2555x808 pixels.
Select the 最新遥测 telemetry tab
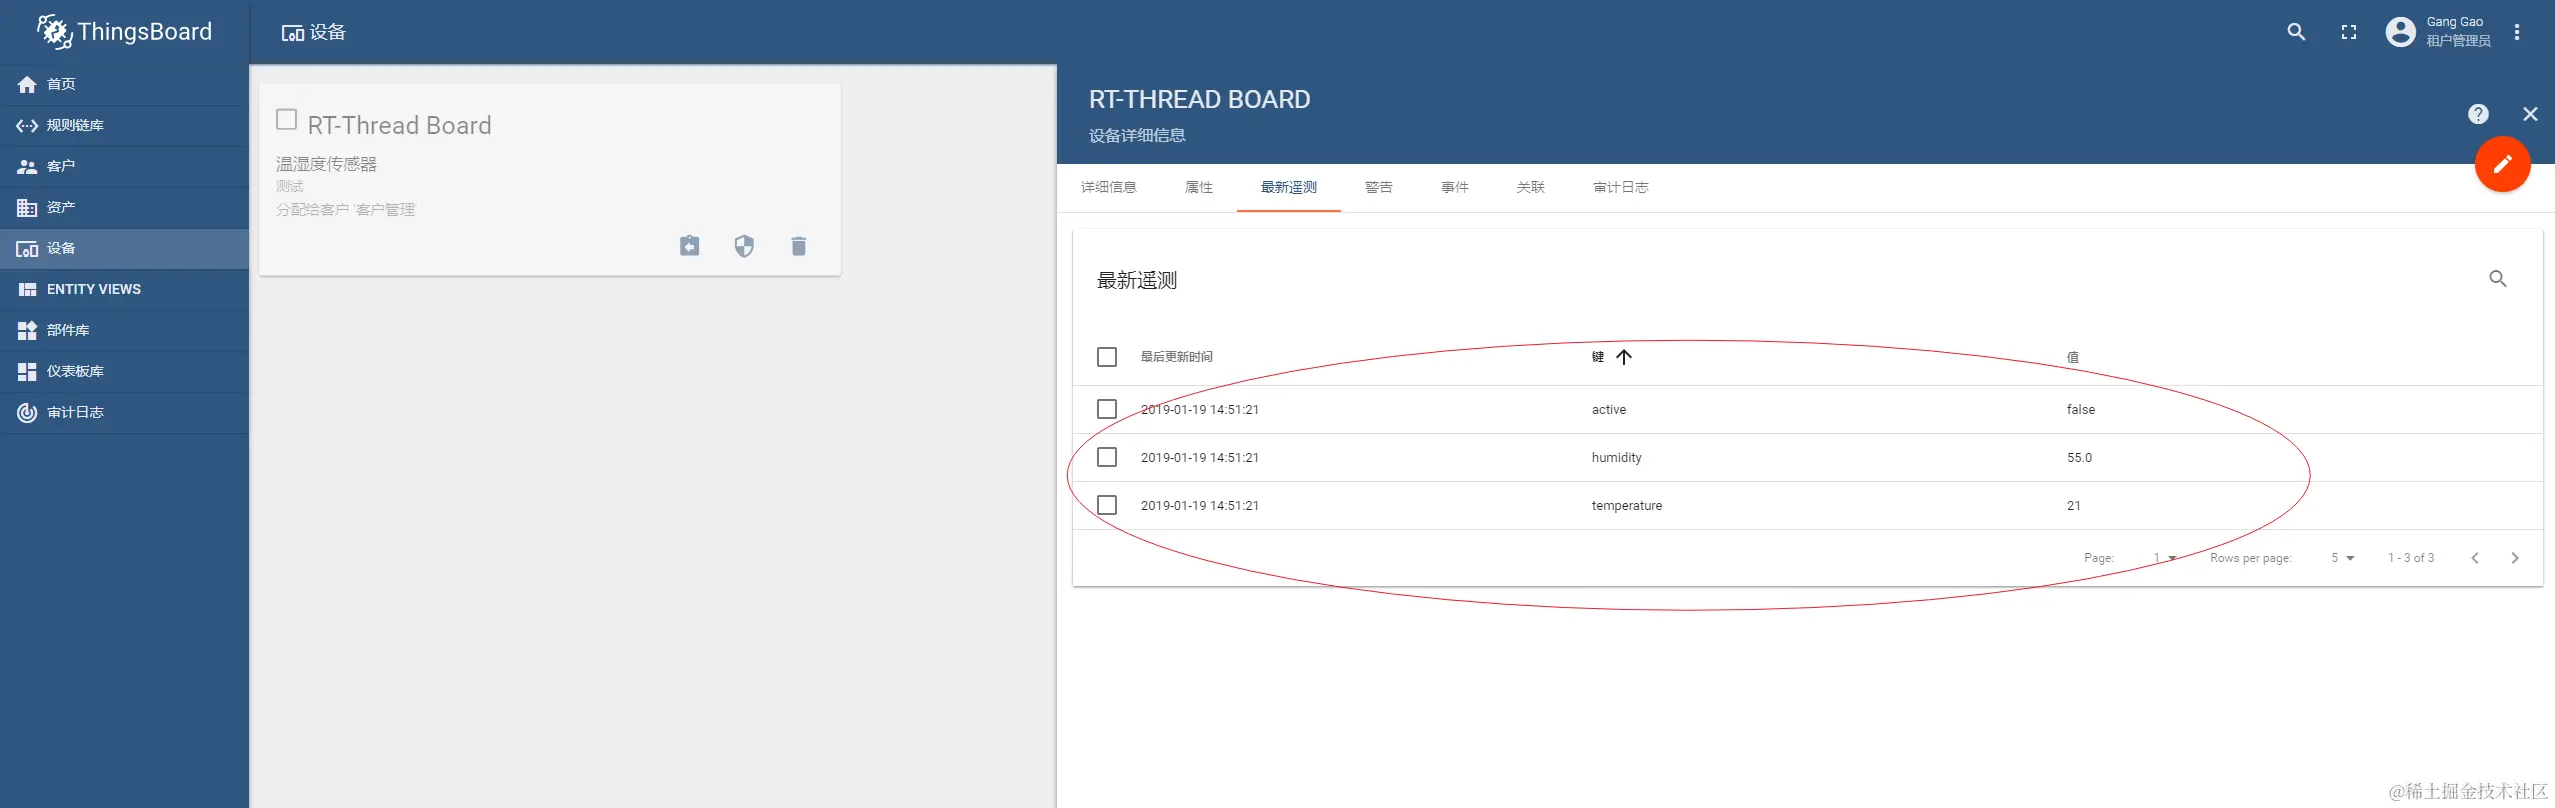click(x=1289, y=187)
